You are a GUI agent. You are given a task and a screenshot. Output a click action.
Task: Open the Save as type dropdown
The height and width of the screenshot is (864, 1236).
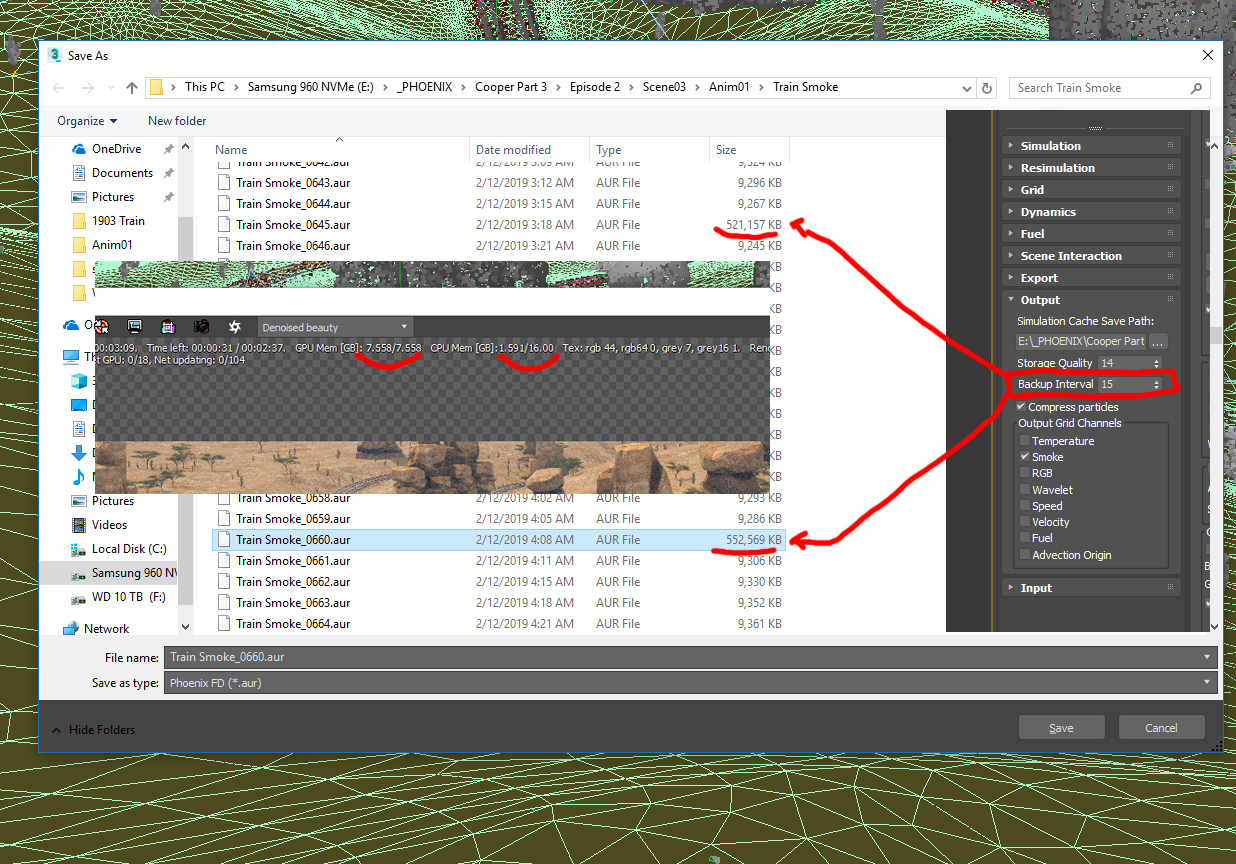[690, 683]
